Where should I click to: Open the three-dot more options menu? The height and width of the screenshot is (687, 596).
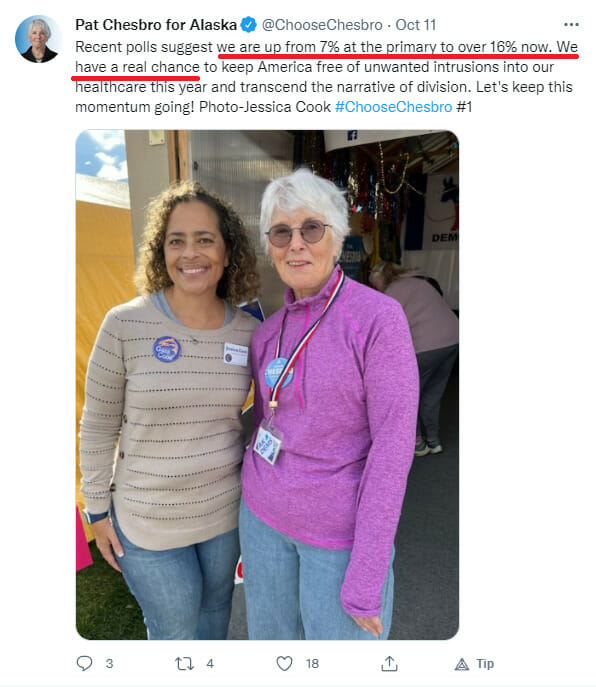(571, 25)
